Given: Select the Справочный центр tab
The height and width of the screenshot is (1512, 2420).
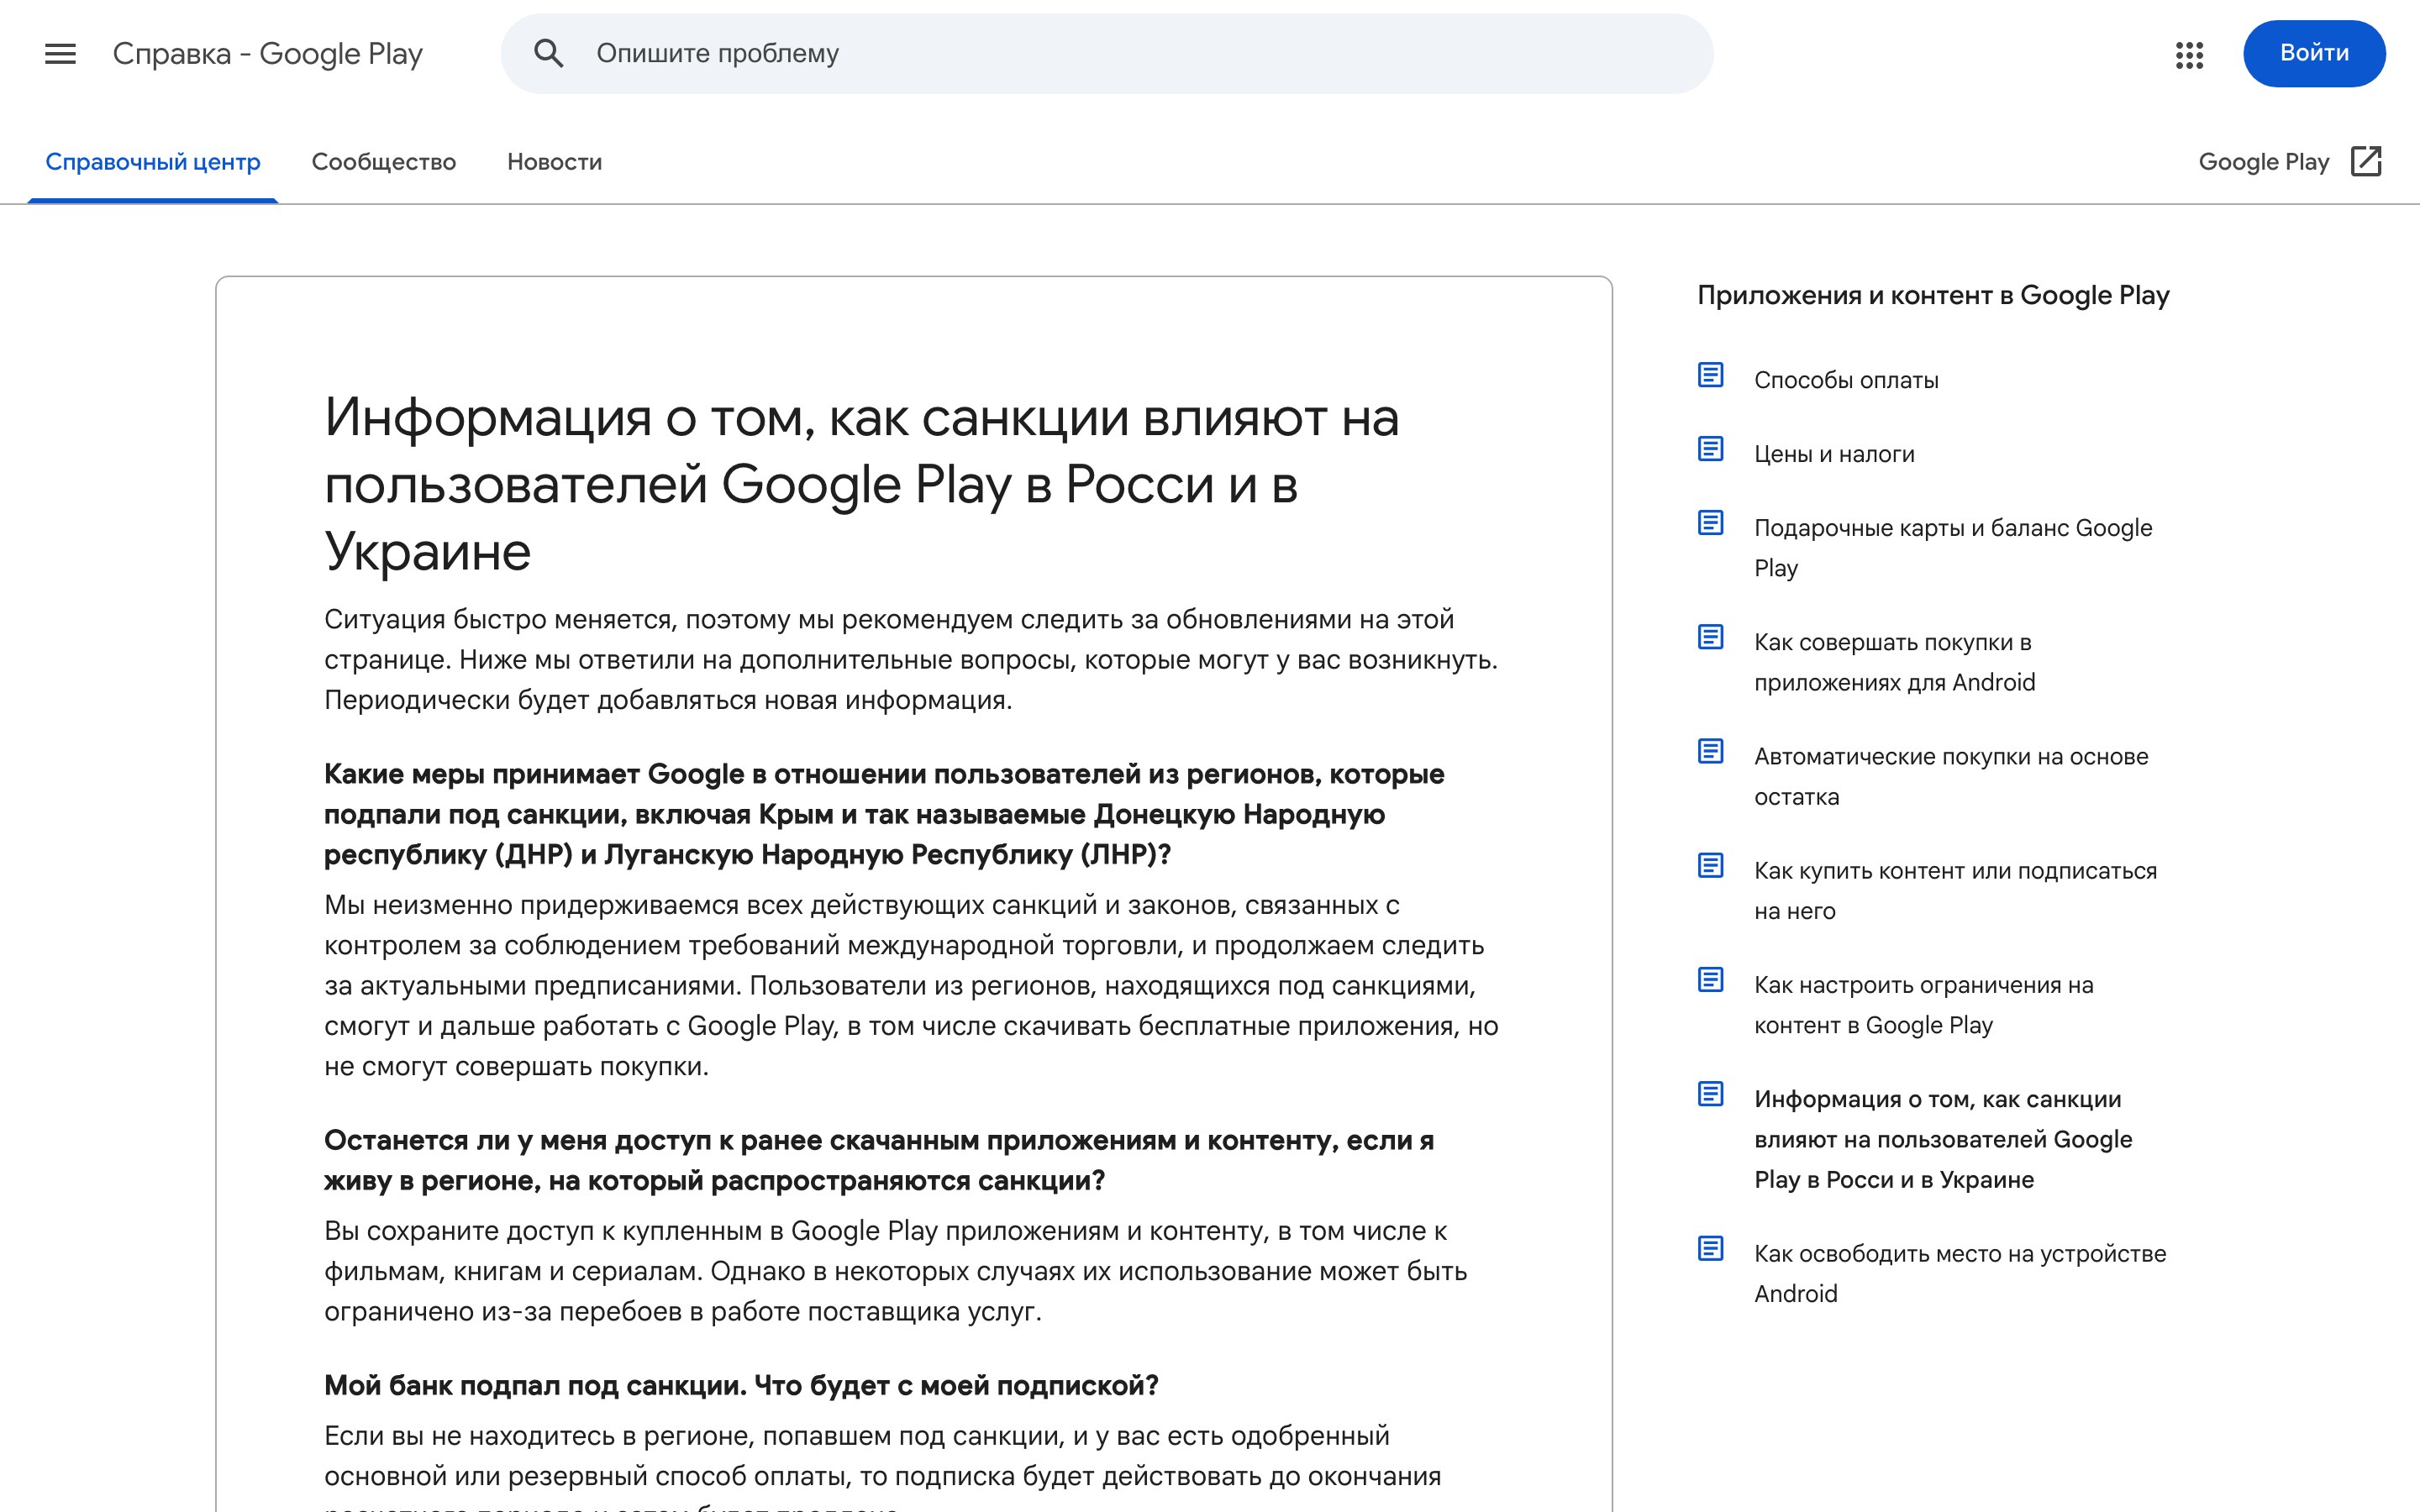Looking at the screenshot, I should (x=153, y=162).
